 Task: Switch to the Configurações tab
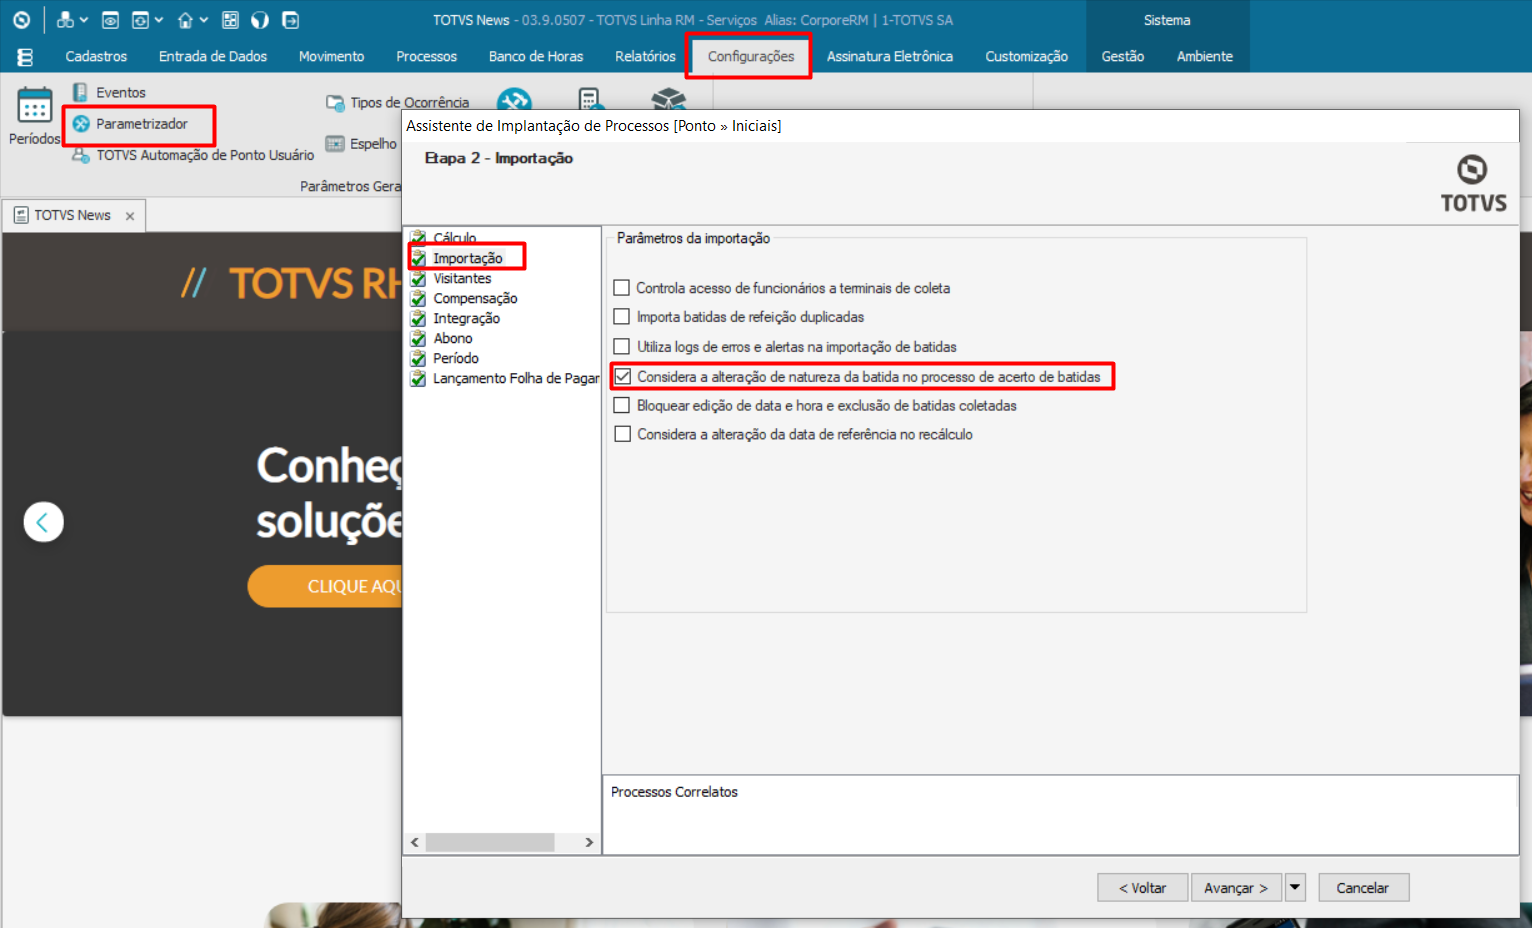pyautogui.click(x=751, y=57)
